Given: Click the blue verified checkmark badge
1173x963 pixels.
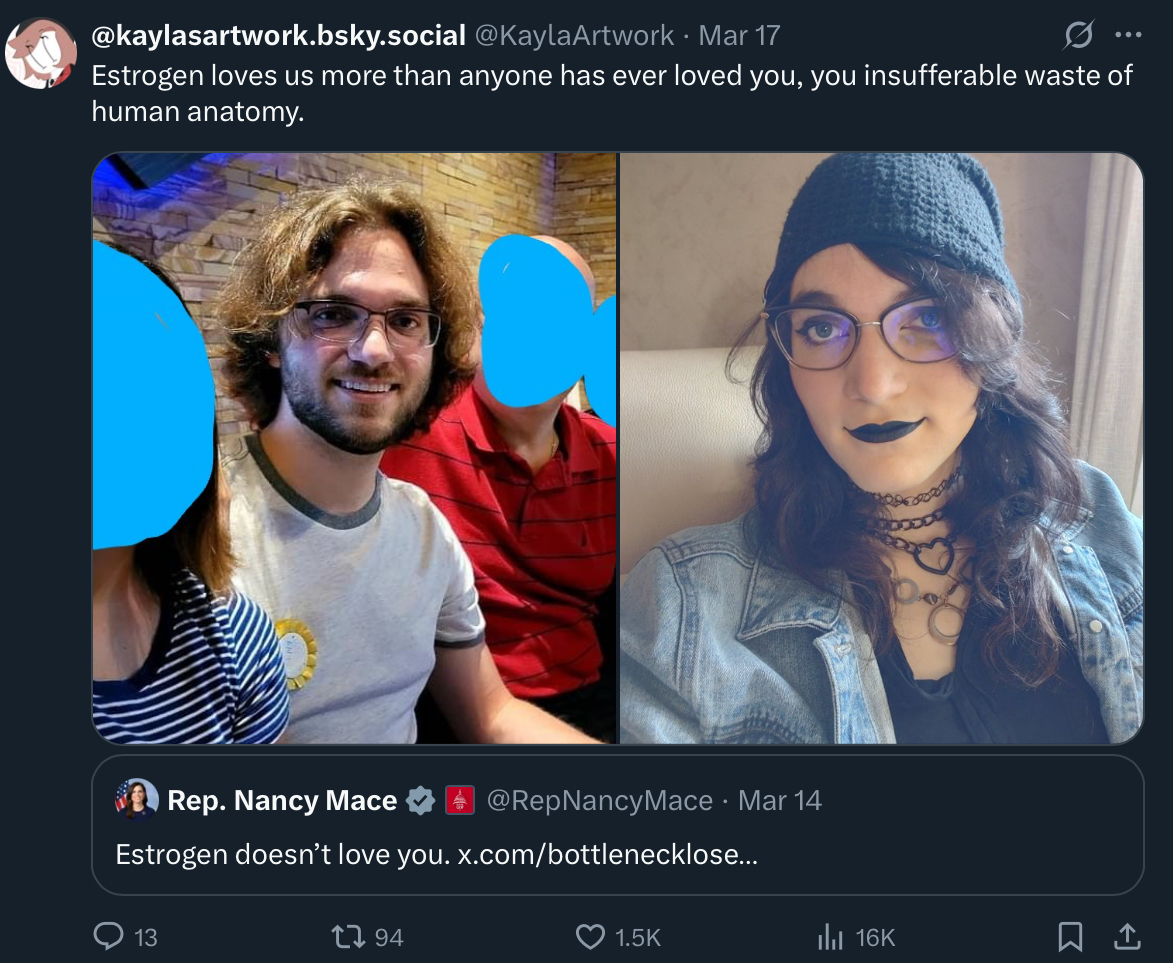Looking at the screenshot, I should pos(420,801).
